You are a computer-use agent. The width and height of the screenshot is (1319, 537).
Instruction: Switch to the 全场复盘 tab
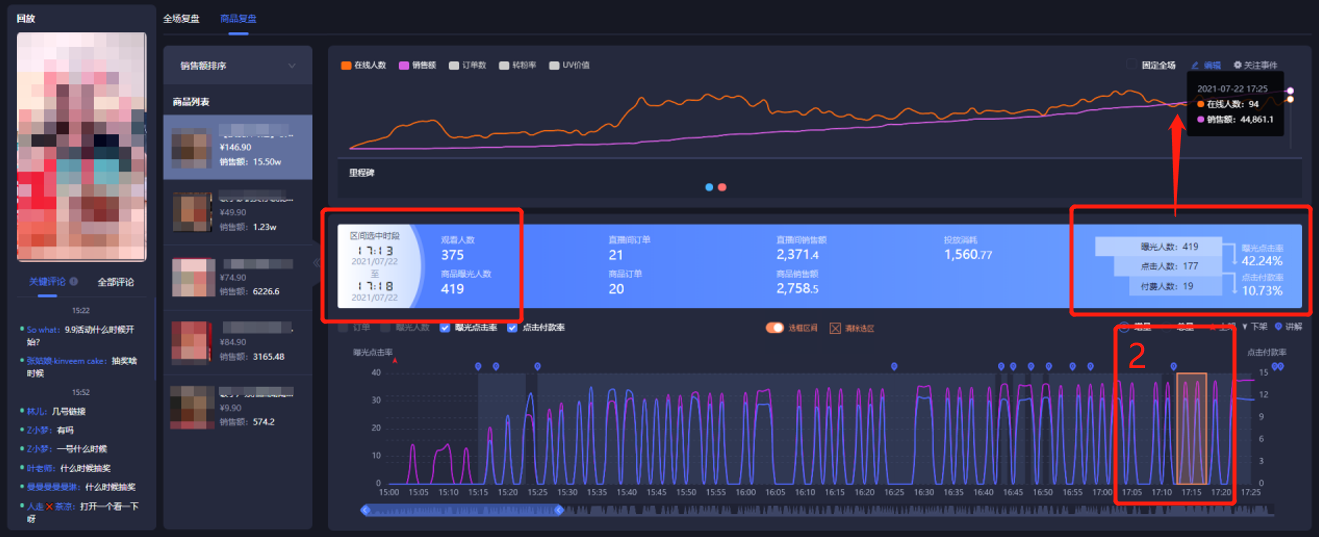pos(181,18)
